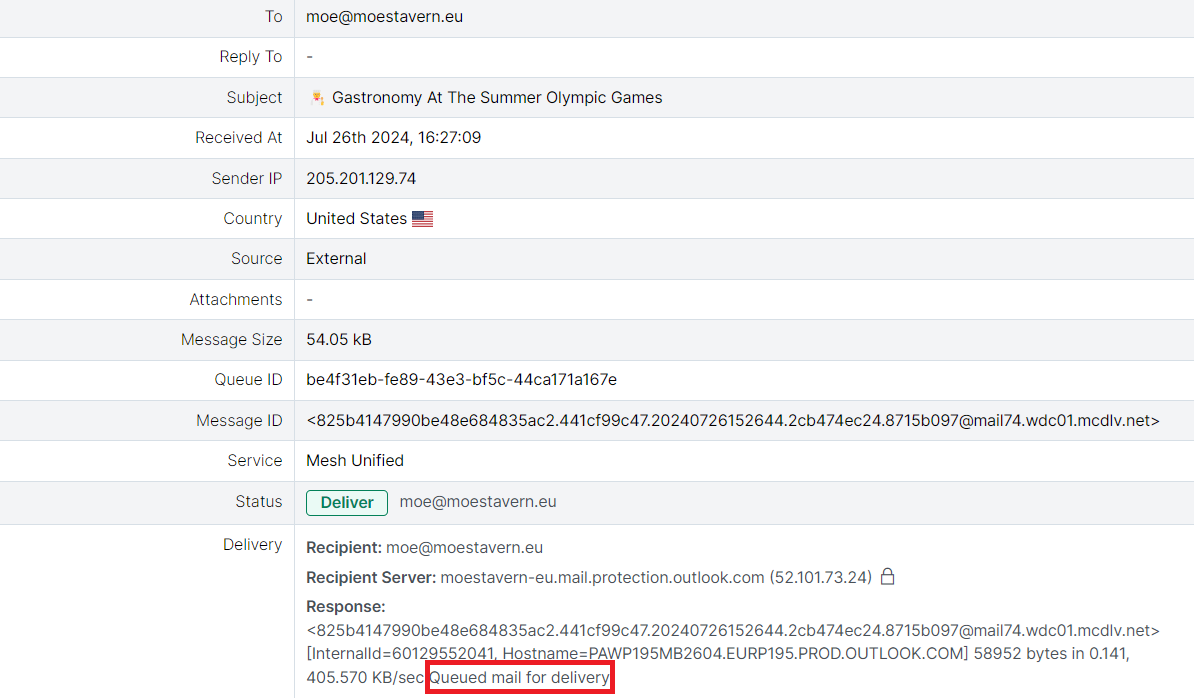Click the External source value
This screenshot has width=1194, height=698.
click(x=336, y=259)
